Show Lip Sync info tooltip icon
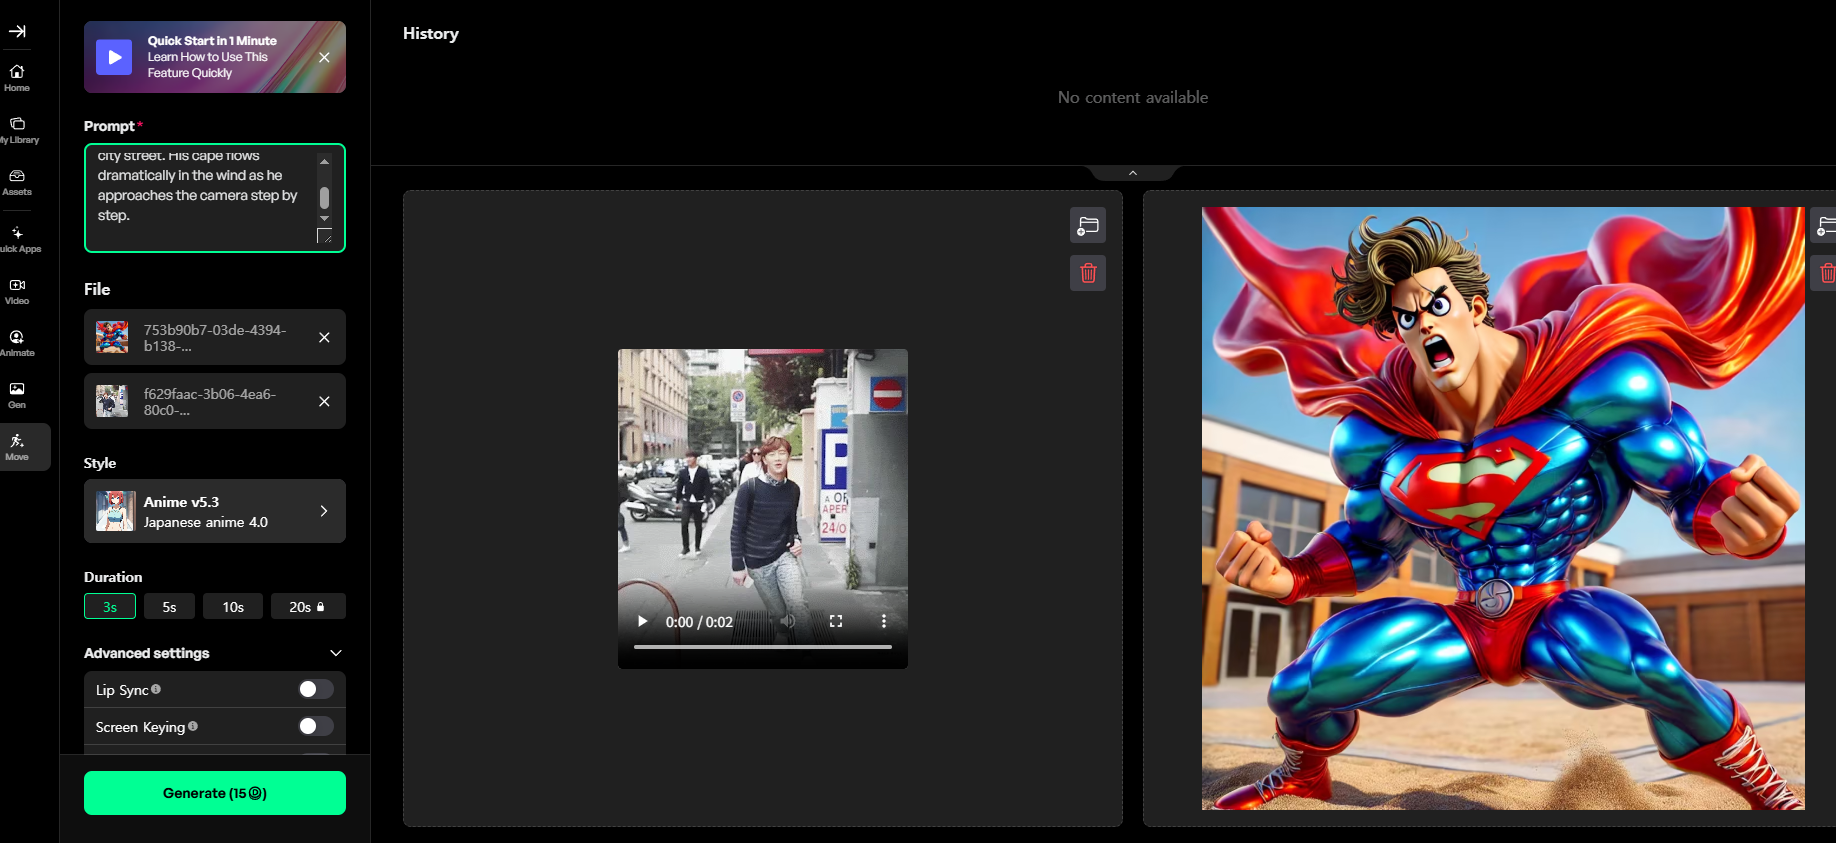 [156, 689]
